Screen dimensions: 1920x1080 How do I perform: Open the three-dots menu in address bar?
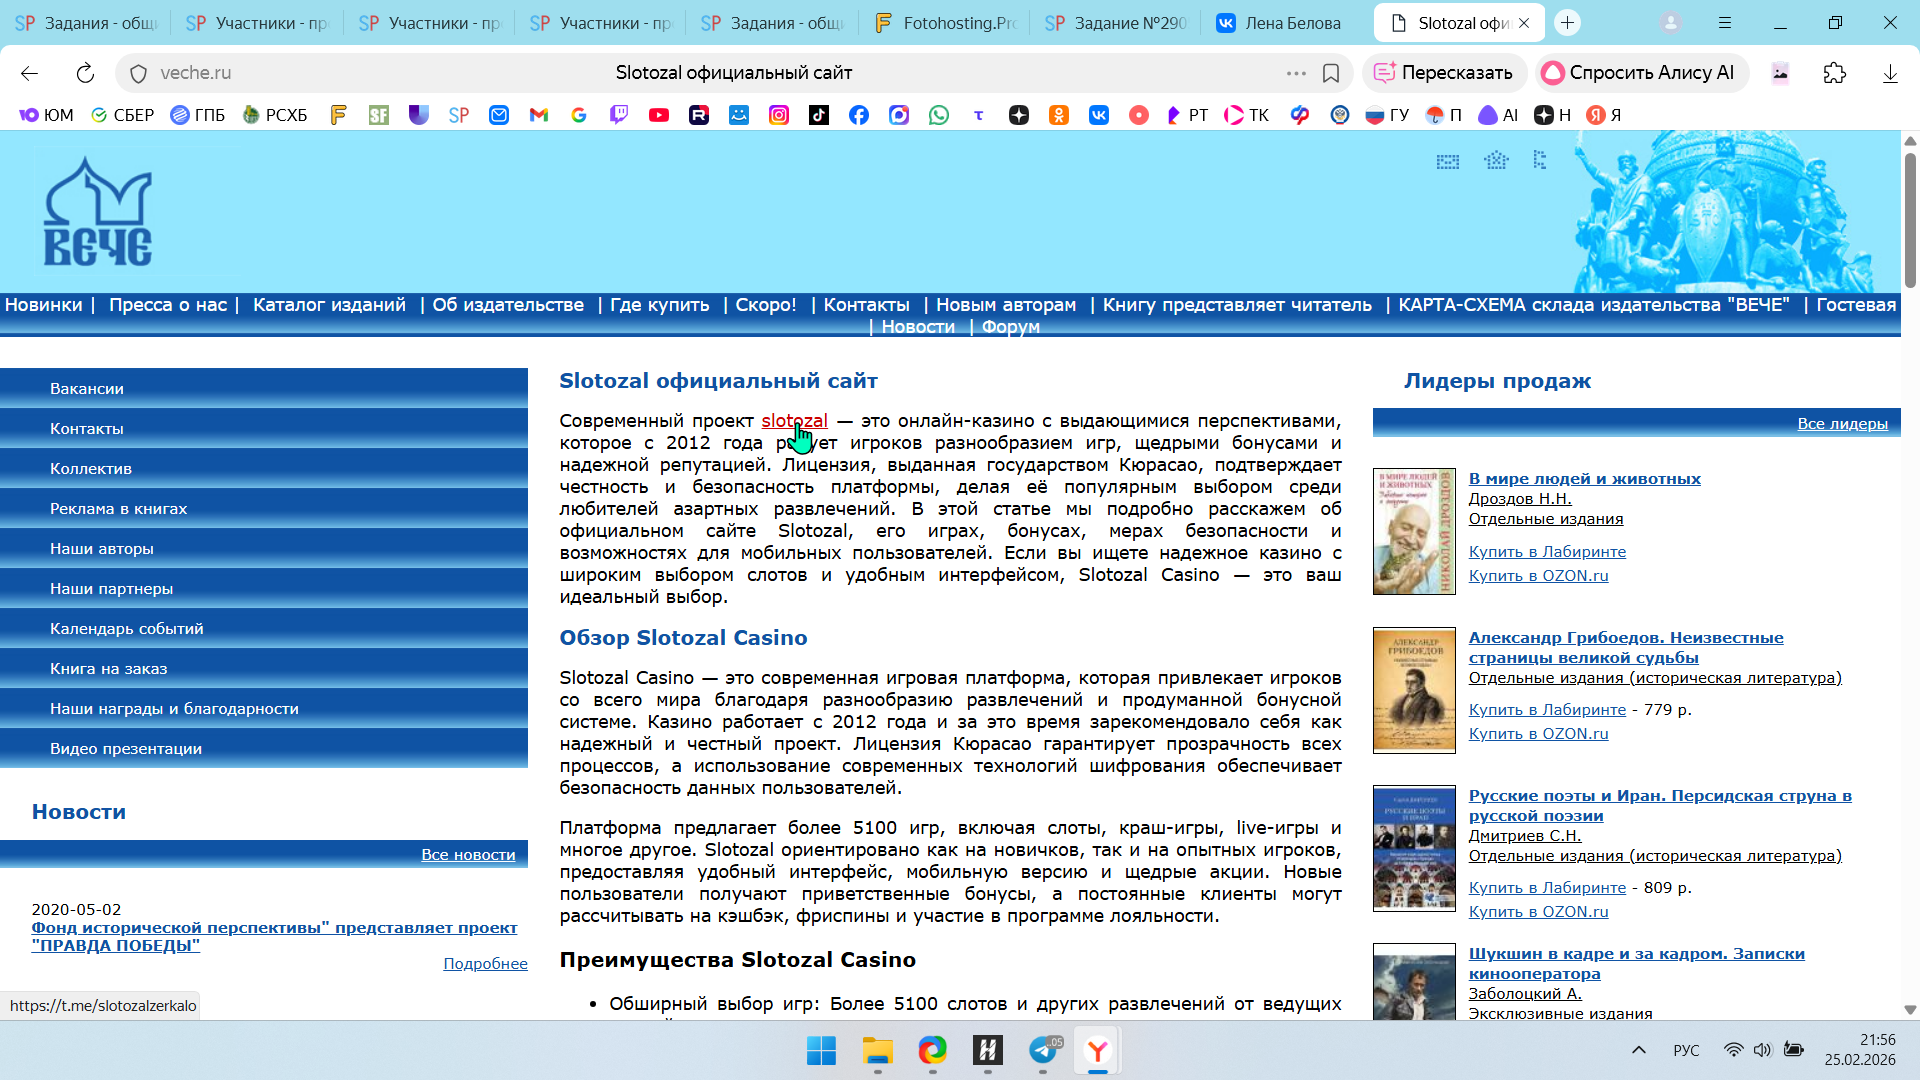click(x=1296, y=73)
